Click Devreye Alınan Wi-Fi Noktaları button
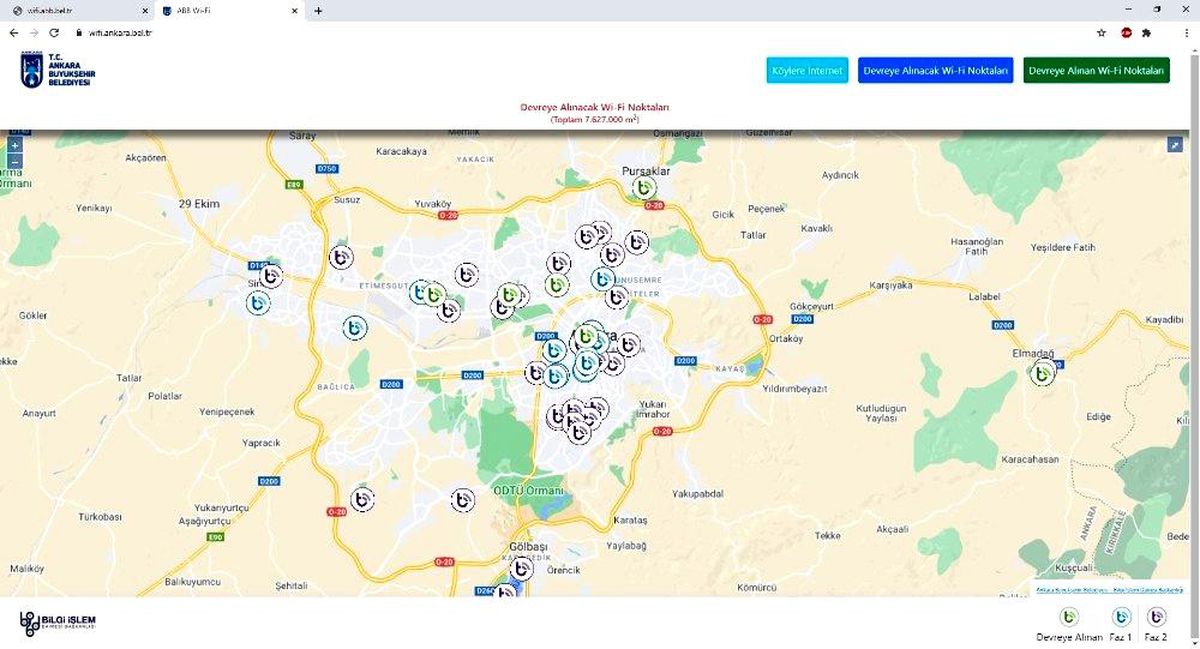 click(x=1097, y=70)
